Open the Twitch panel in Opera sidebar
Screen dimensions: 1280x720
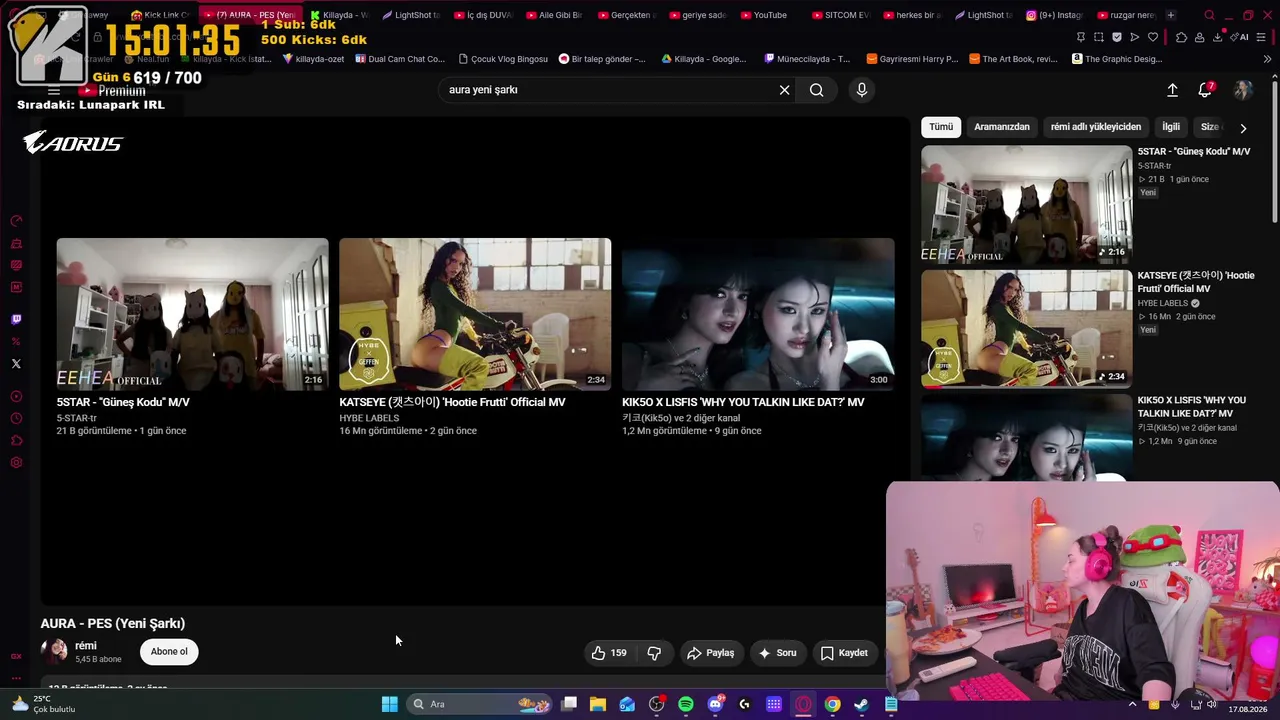(x=16, y=320)
